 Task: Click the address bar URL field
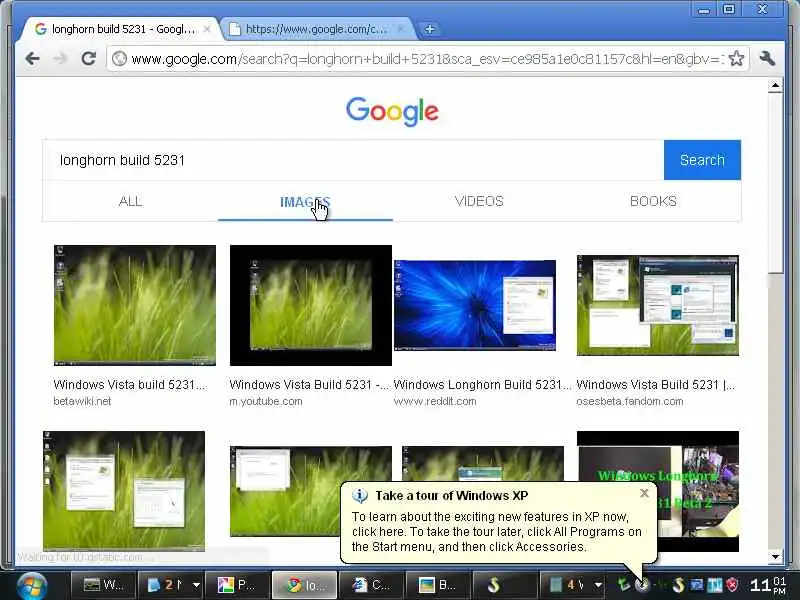pyautogui.click(x=427, y=59)
